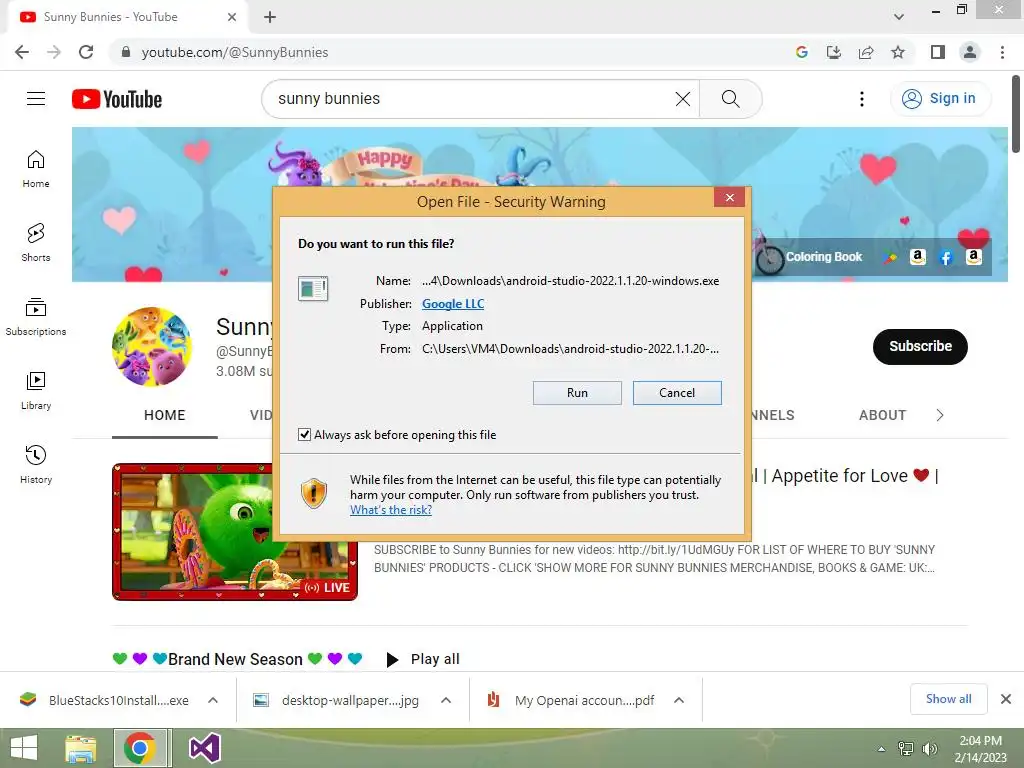Open Shorts in the YouTube sidebar
This screenshot has height=768, width=1024.
pos(36,242)
